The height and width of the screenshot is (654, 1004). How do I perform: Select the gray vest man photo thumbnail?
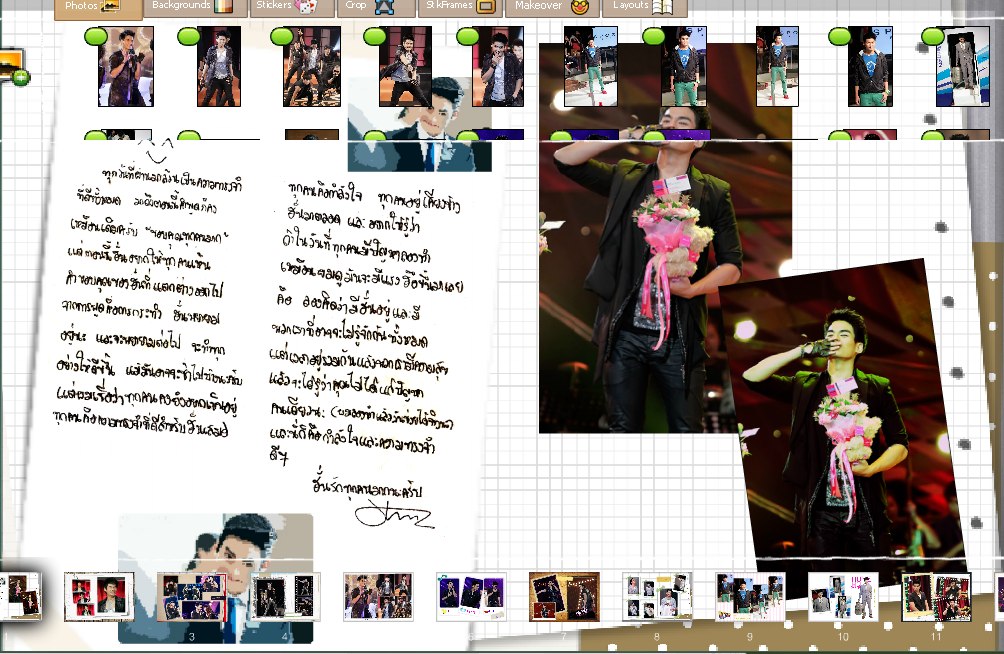coord(219,67)
